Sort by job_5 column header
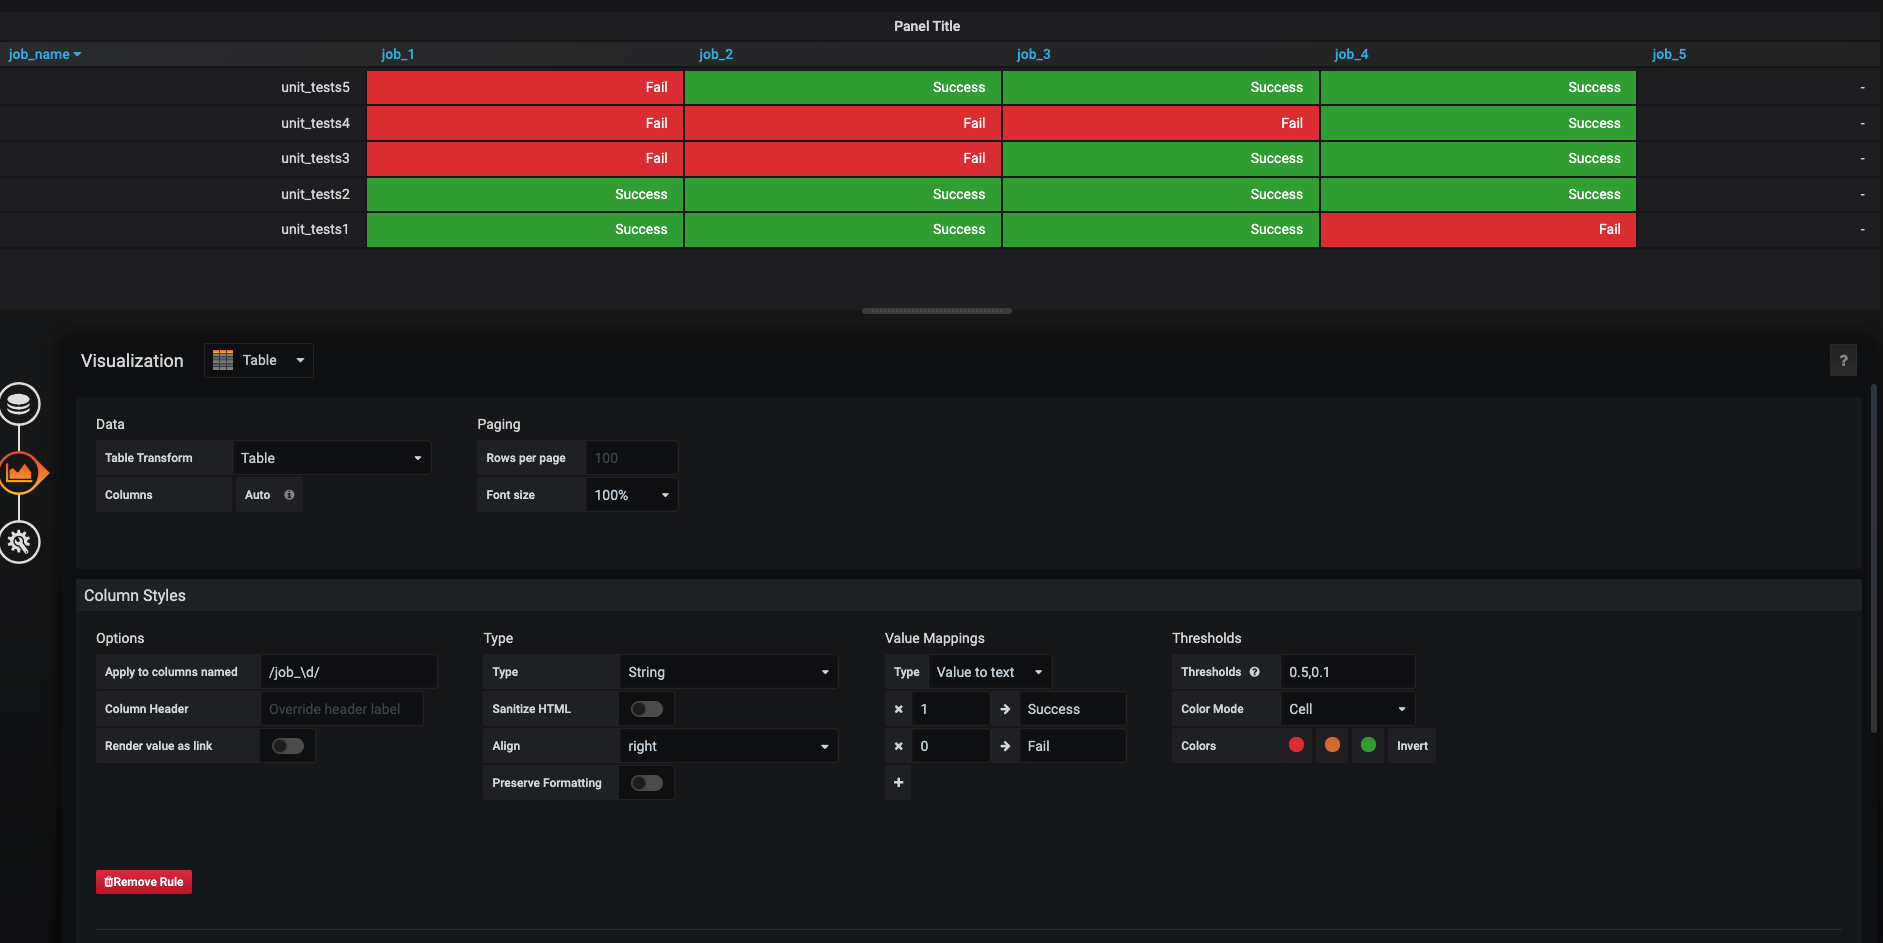This screenshot has height=943, width=1883. [1669, 54]
